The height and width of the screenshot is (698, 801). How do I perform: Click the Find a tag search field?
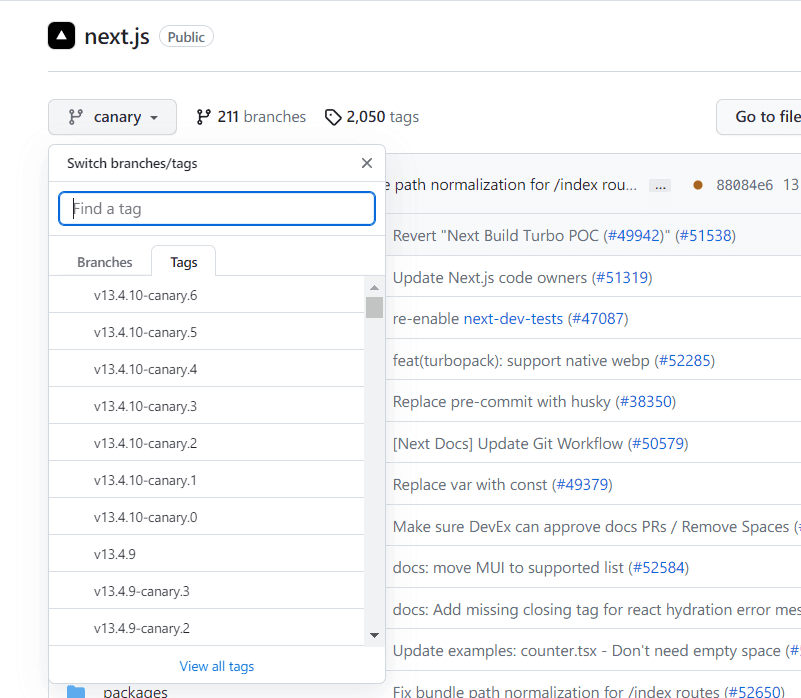pos(216,208)
